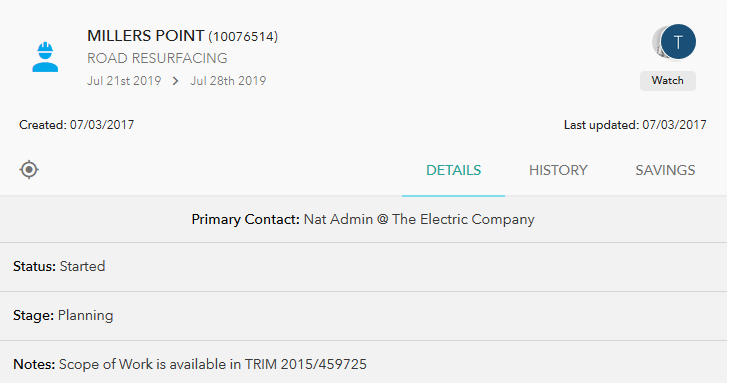This screenshot has height=383, width=730.
Task: Click the grey avatar behind the T avatar
Action: pyautogui.click(x=656, y=42)
